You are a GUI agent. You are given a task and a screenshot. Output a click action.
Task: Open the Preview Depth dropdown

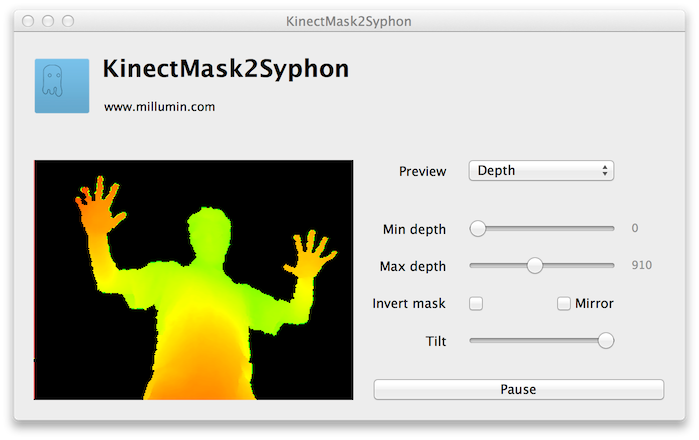point(541,171)
